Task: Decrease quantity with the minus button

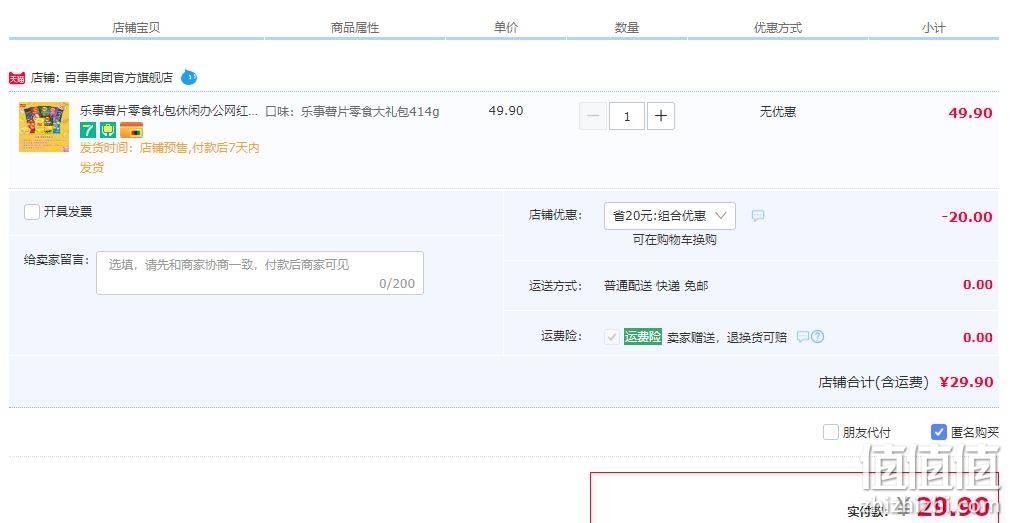Action: point(593,117)
